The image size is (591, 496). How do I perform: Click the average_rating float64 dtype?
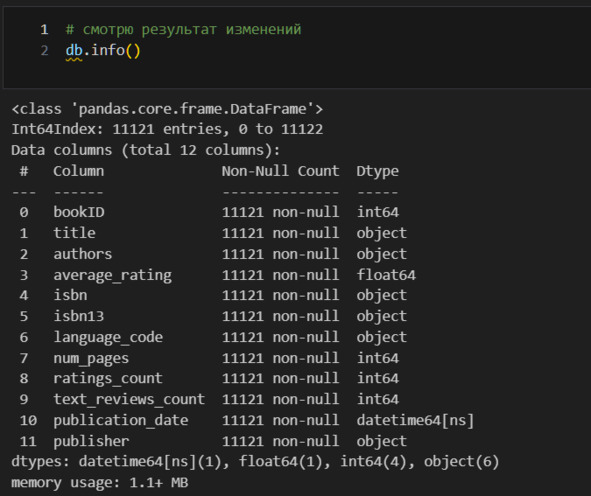point(386,275)
